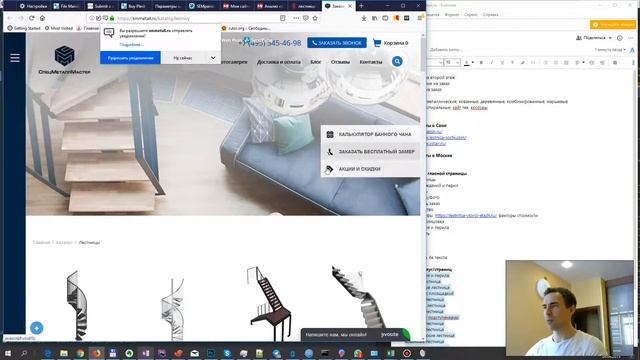Bookmark this page with star icon
The height and width of the screenshot is (360, 640).
tap(315, 18)
